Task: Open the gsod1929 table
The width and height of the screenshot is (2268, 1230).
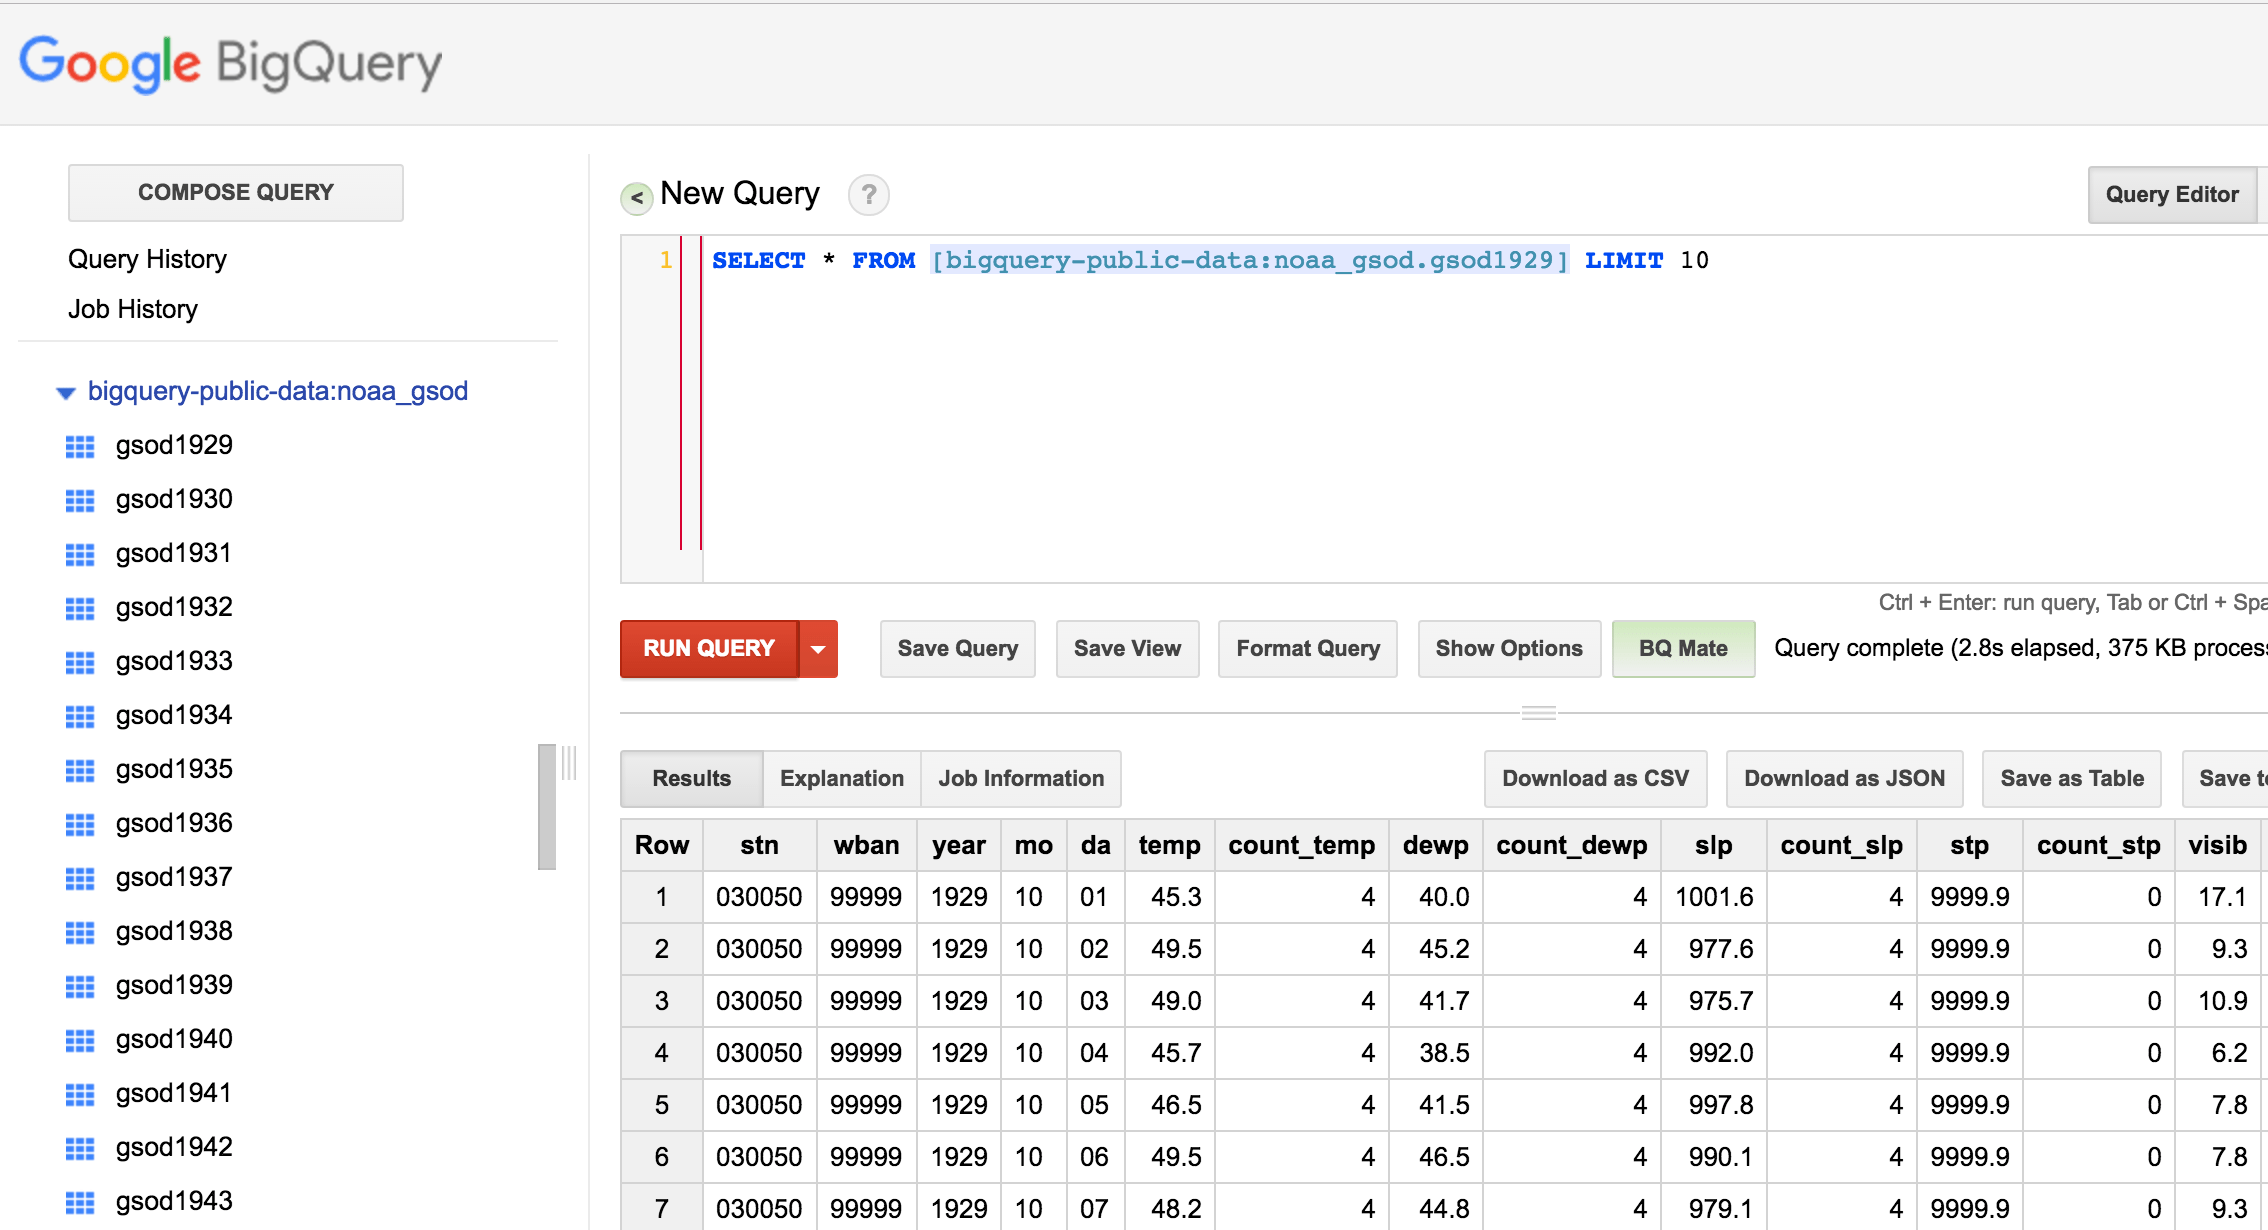Action: (x=174, y=445)
